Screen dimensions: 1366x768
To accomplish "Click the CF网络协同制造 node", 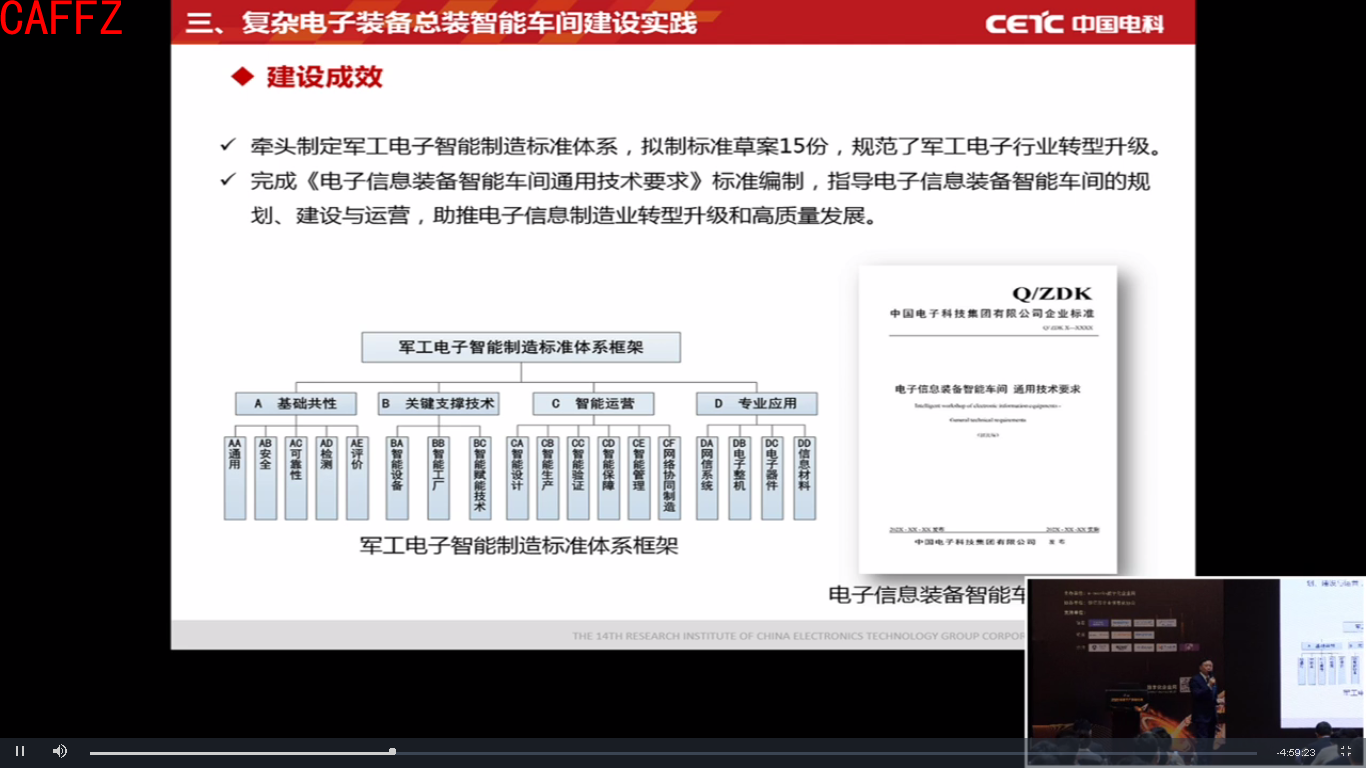I will click(668, 475).
